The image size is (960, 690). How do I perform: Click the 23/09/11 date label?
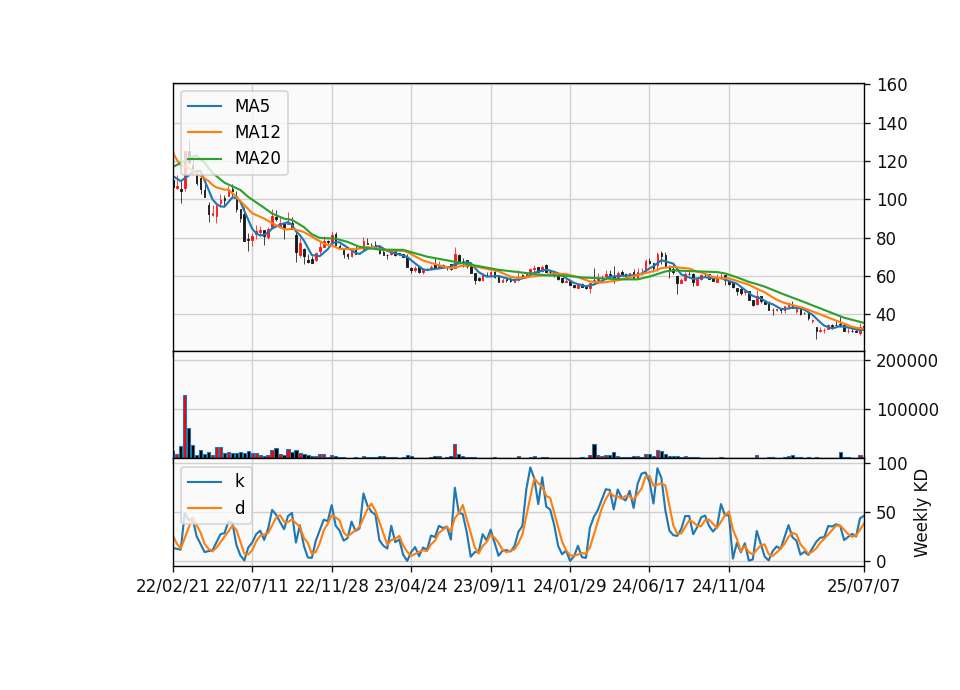click(x=490, y=586)
